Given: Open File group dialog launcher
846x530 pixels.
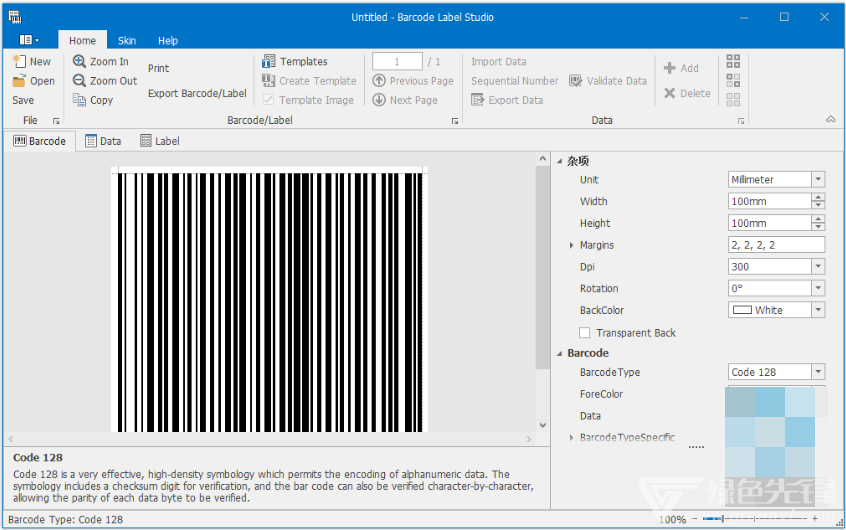Looking at the screenshot, I should pyautogui.click(x=56, y=121).
